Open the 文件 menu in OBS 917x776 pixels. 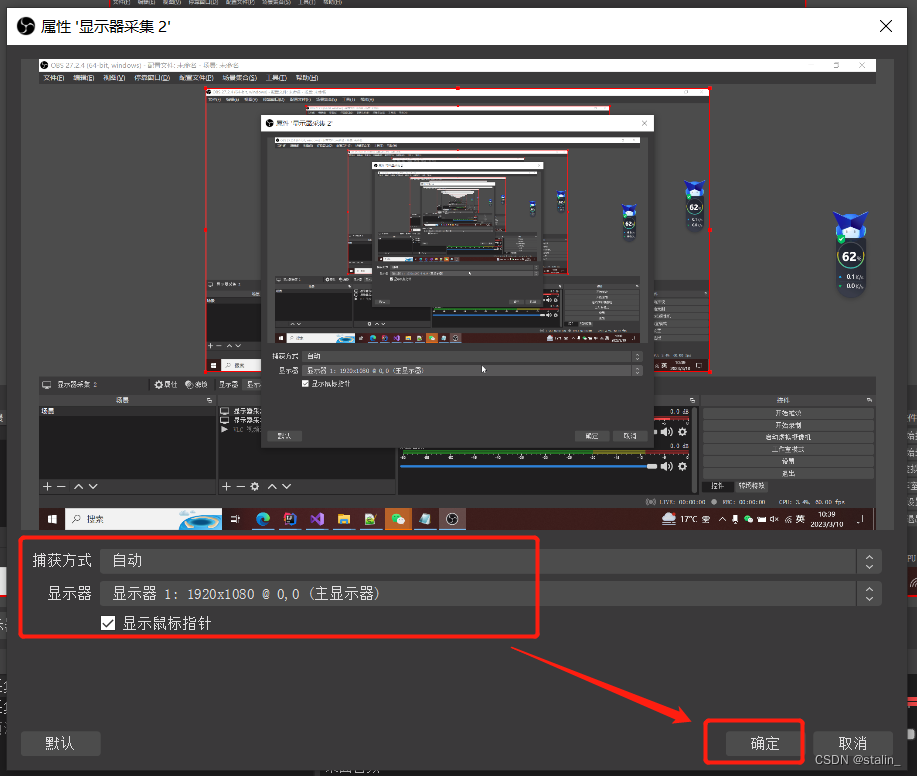click(x=53, y=77)
